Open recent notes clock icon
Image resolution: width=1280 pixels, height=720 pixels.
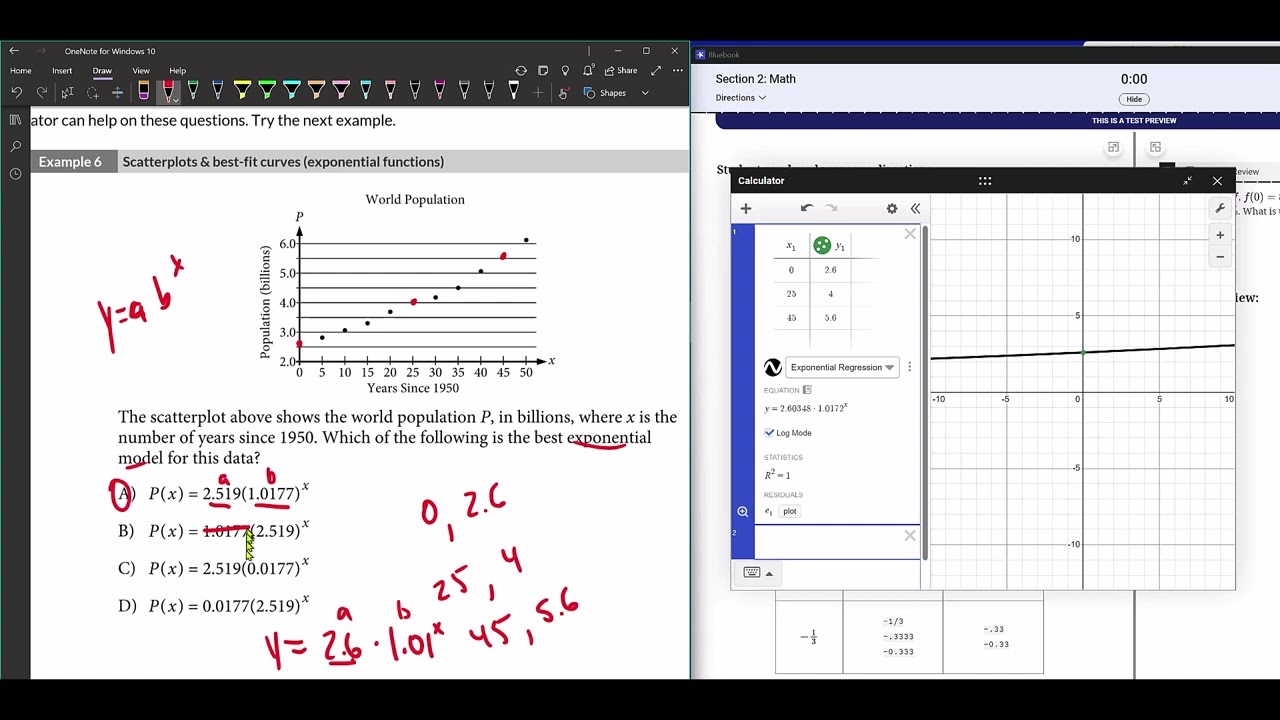tap(15, 174)
